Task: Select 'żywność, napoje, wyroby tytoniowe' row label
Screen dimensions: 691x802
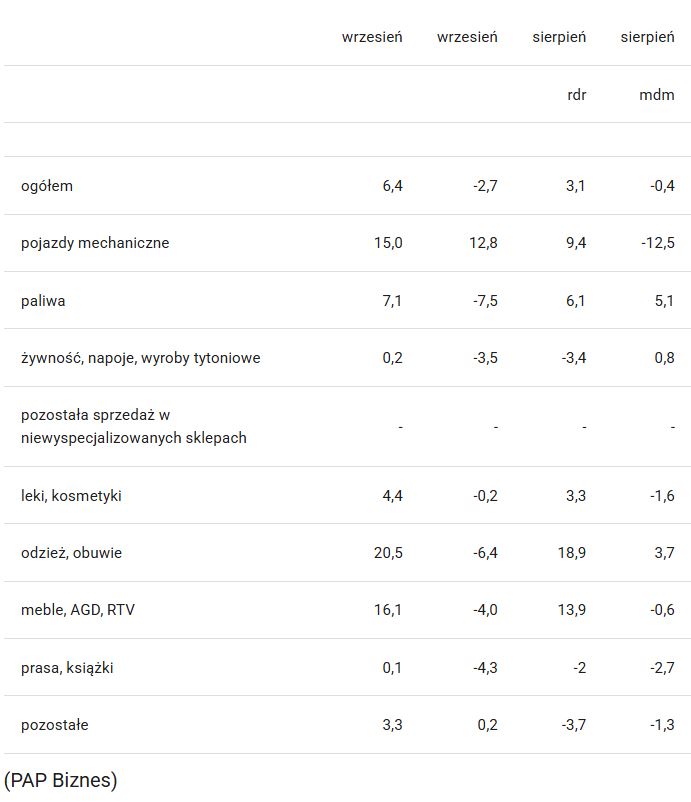Action: pos(140,358)
